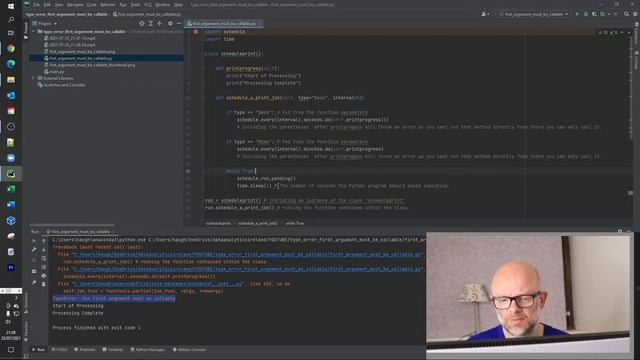Launch Google Chrome from taskbar
The width and height of the screenshot is (640, 360).
(x=11, y=49)
